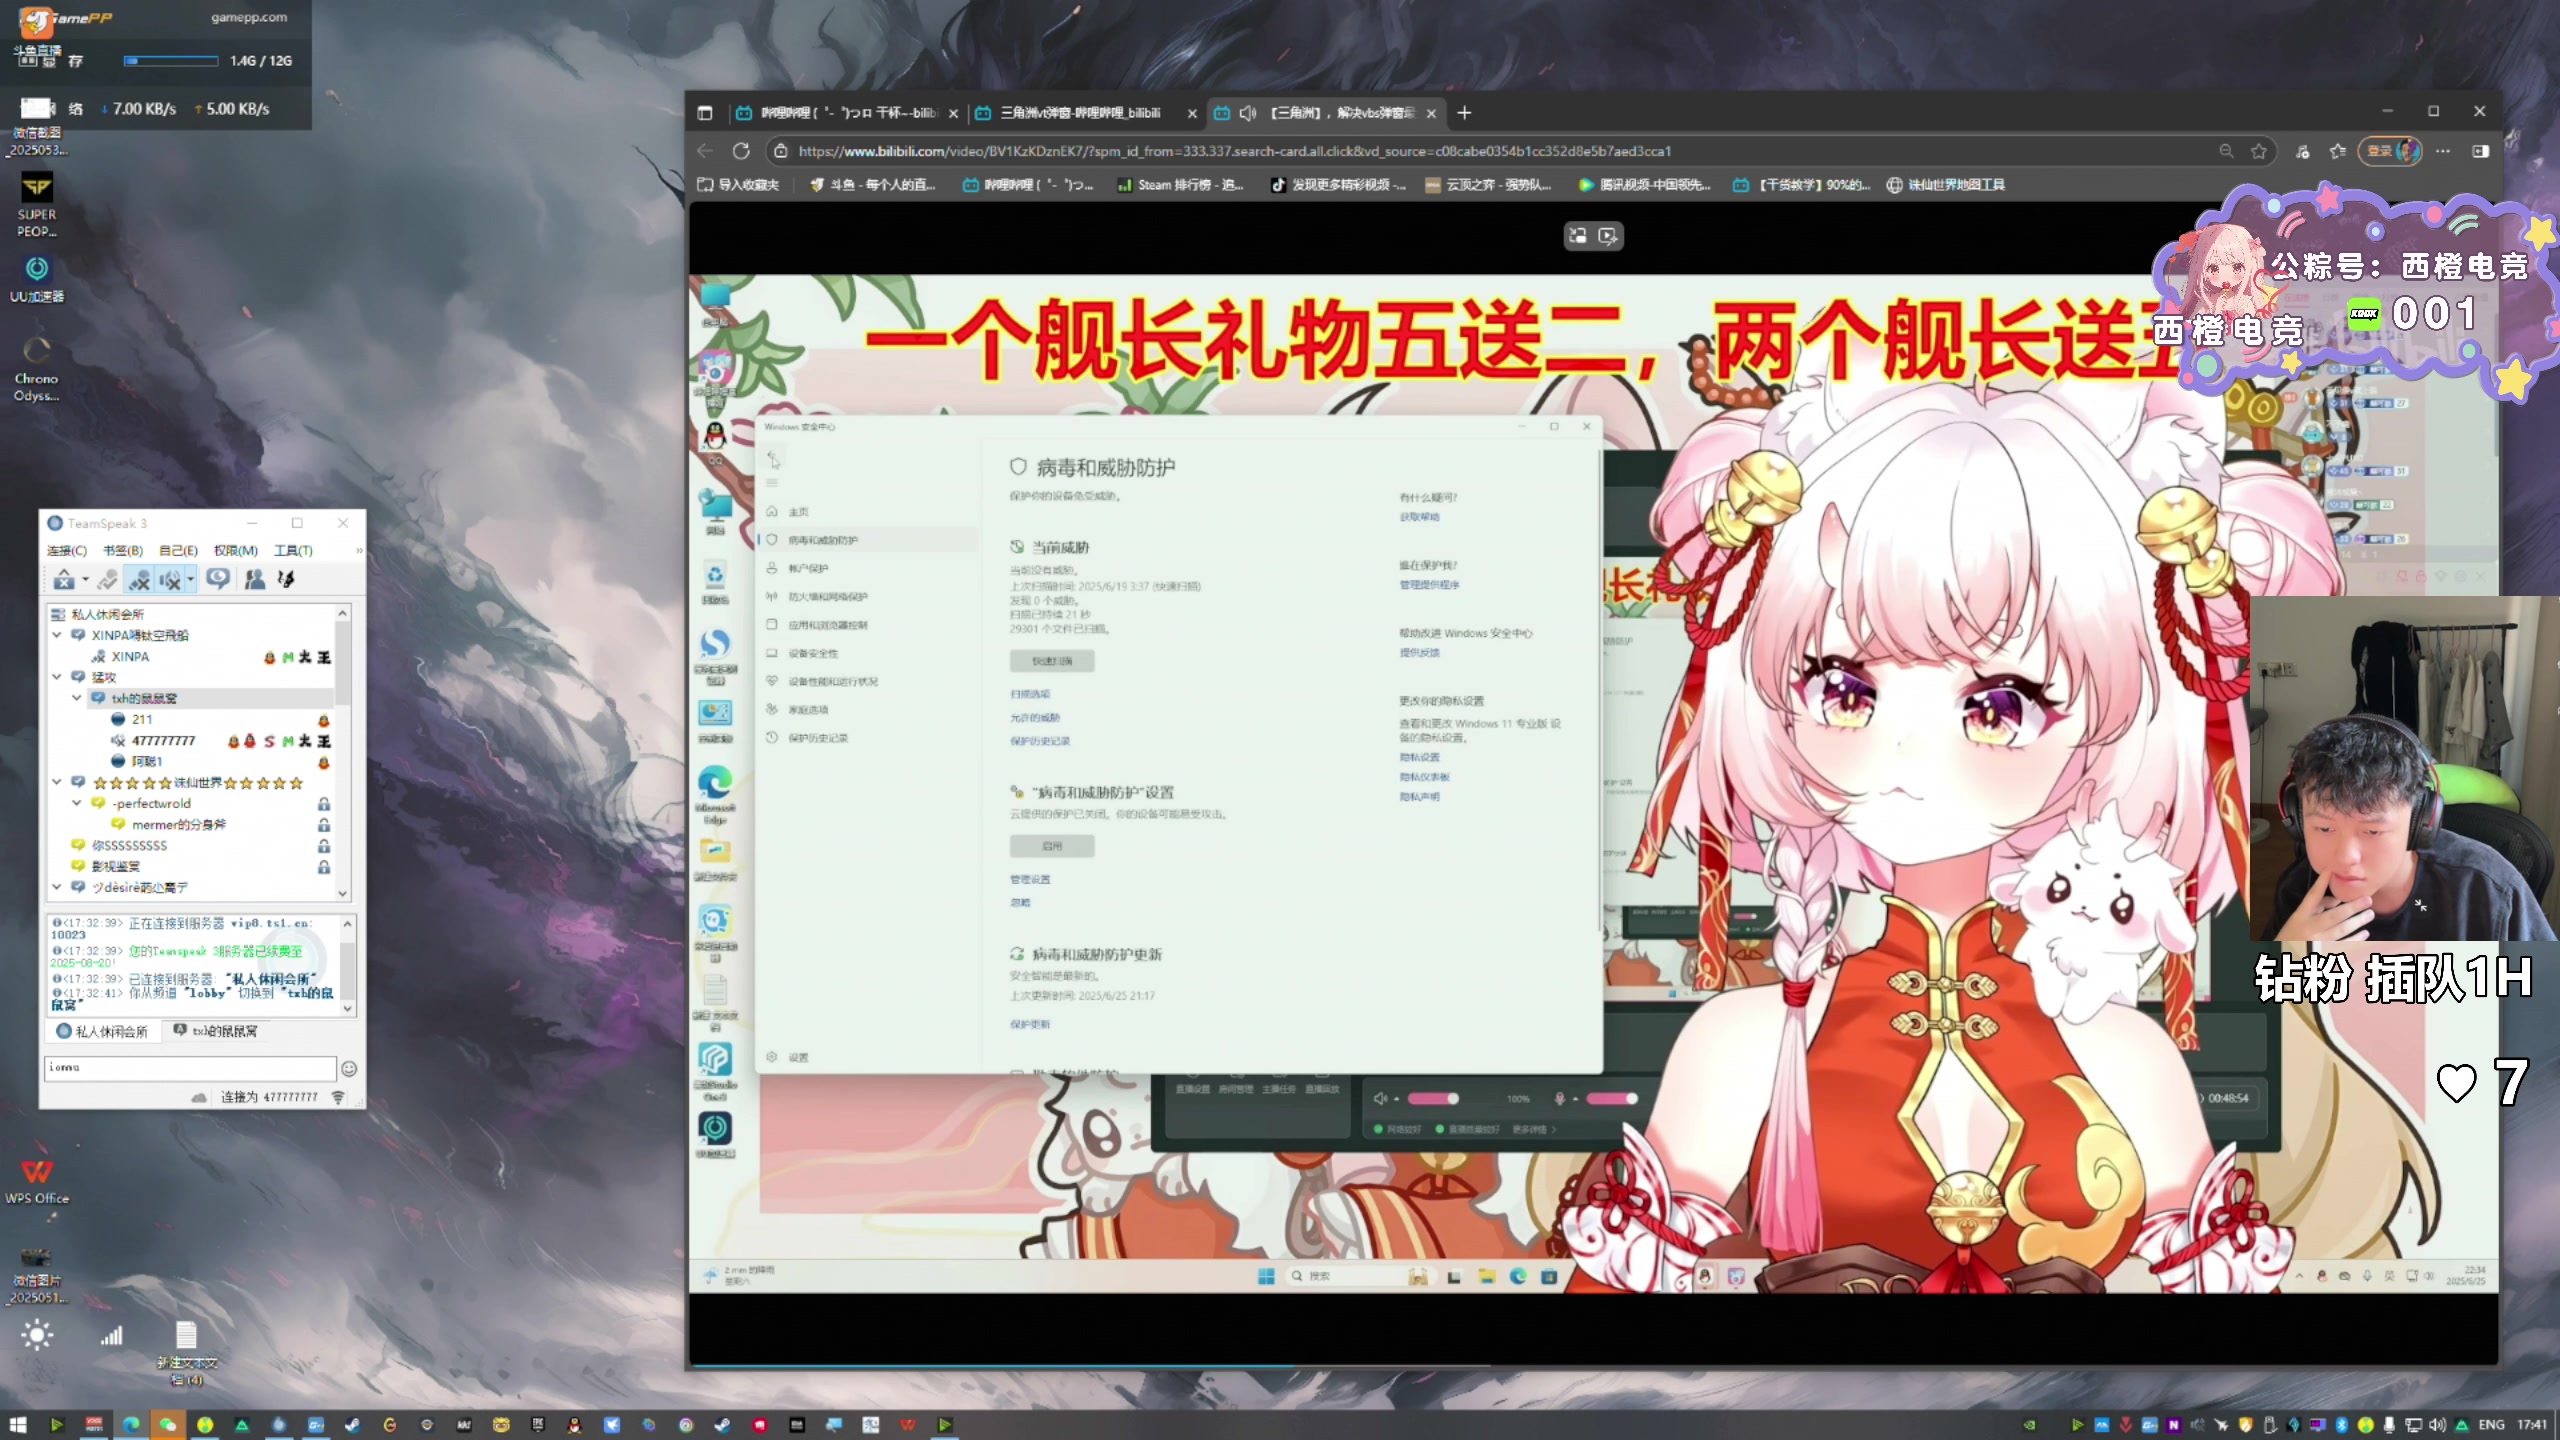Viewport: 2560px width, 1440px height.
Task: Open Windows Start button on taskbar
Action: (18, 1425)
